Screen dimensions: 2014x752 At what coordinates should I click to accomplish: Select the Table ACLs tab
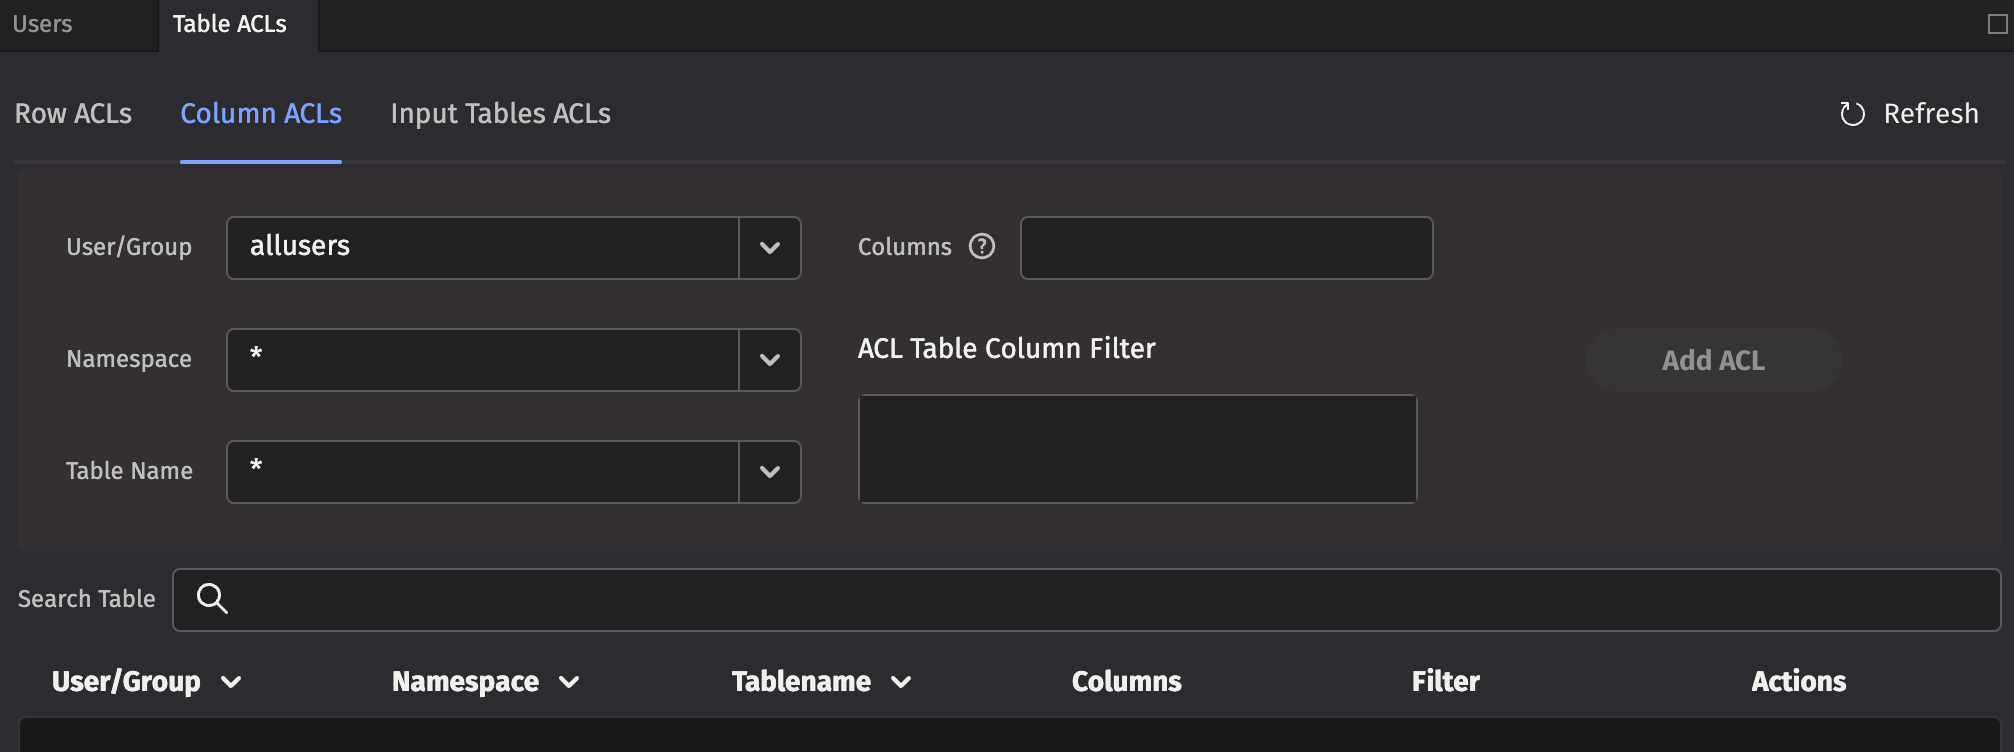pyautogui.click(x=230, y=24)
